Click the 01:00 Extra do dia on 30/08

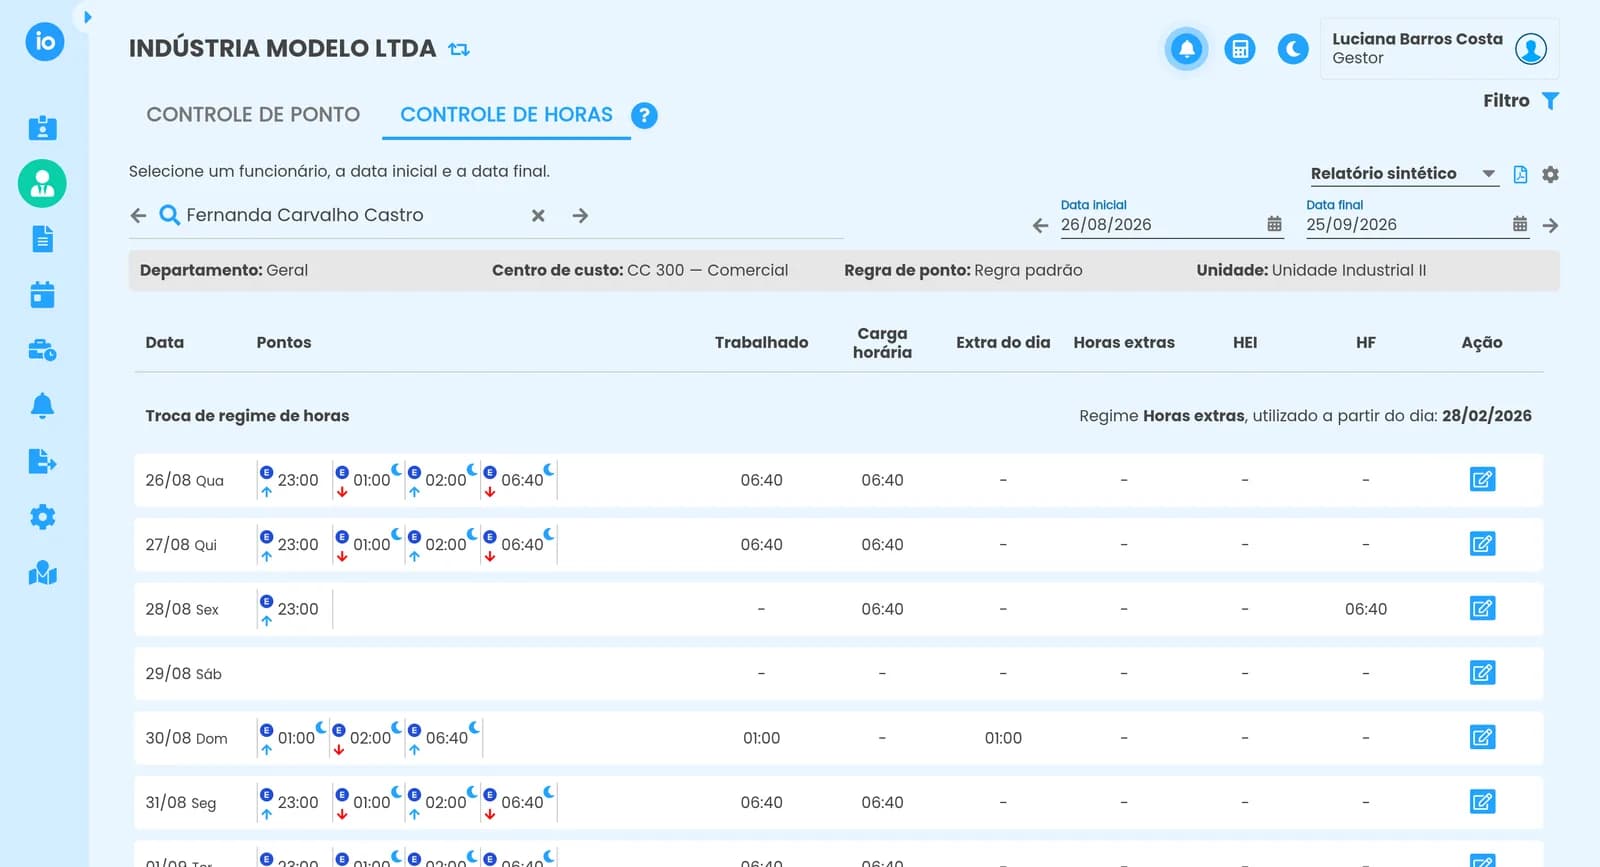pyautogui.click(x=1003, y=738)
